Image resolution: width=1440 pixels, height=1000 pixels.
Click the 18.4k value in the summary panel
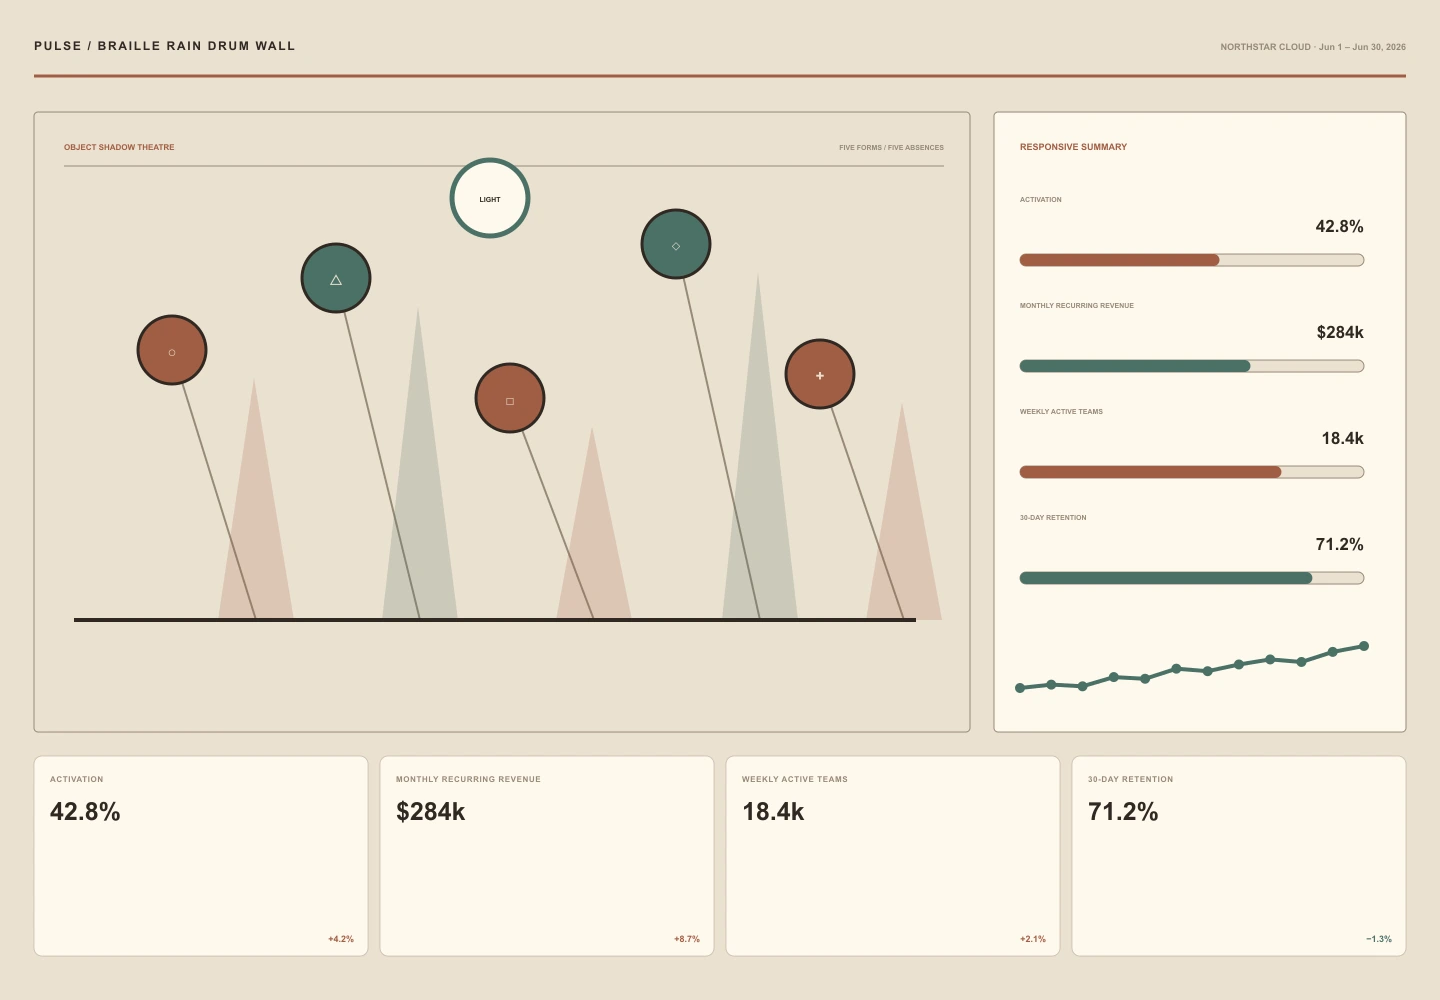1342,438
